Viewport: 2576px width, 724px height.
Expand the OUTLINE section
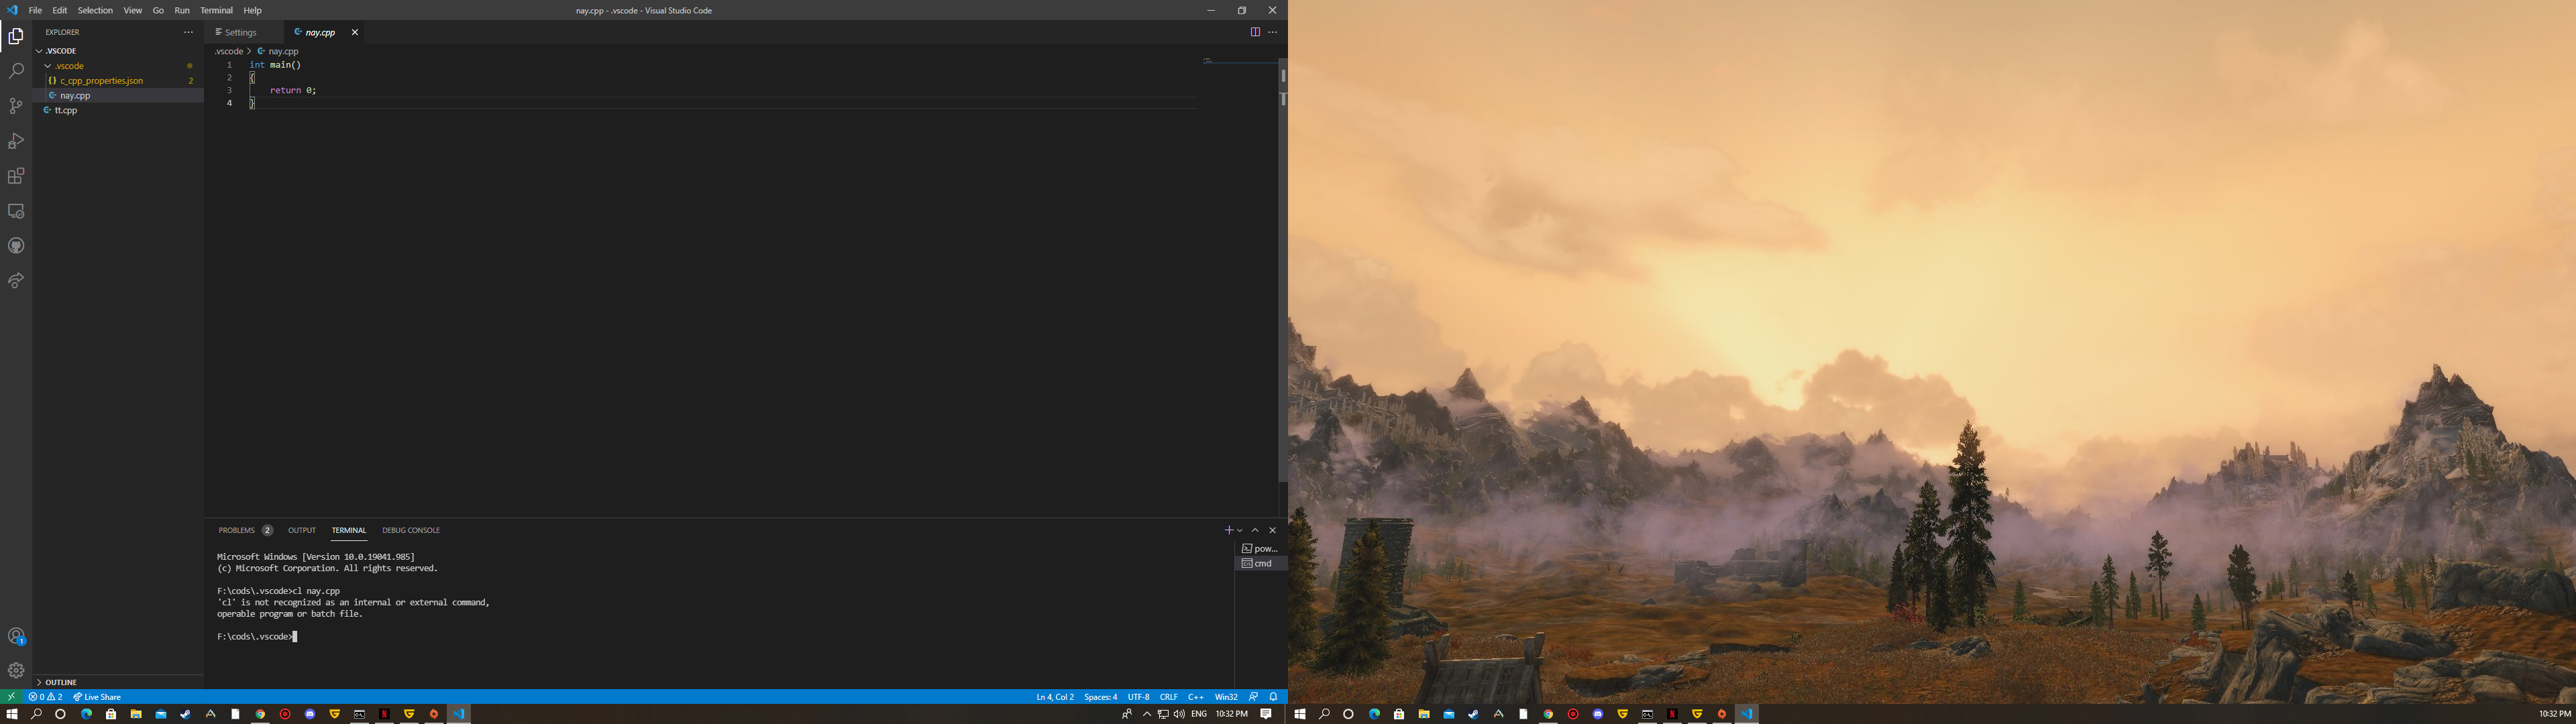[x=60, y=682]
